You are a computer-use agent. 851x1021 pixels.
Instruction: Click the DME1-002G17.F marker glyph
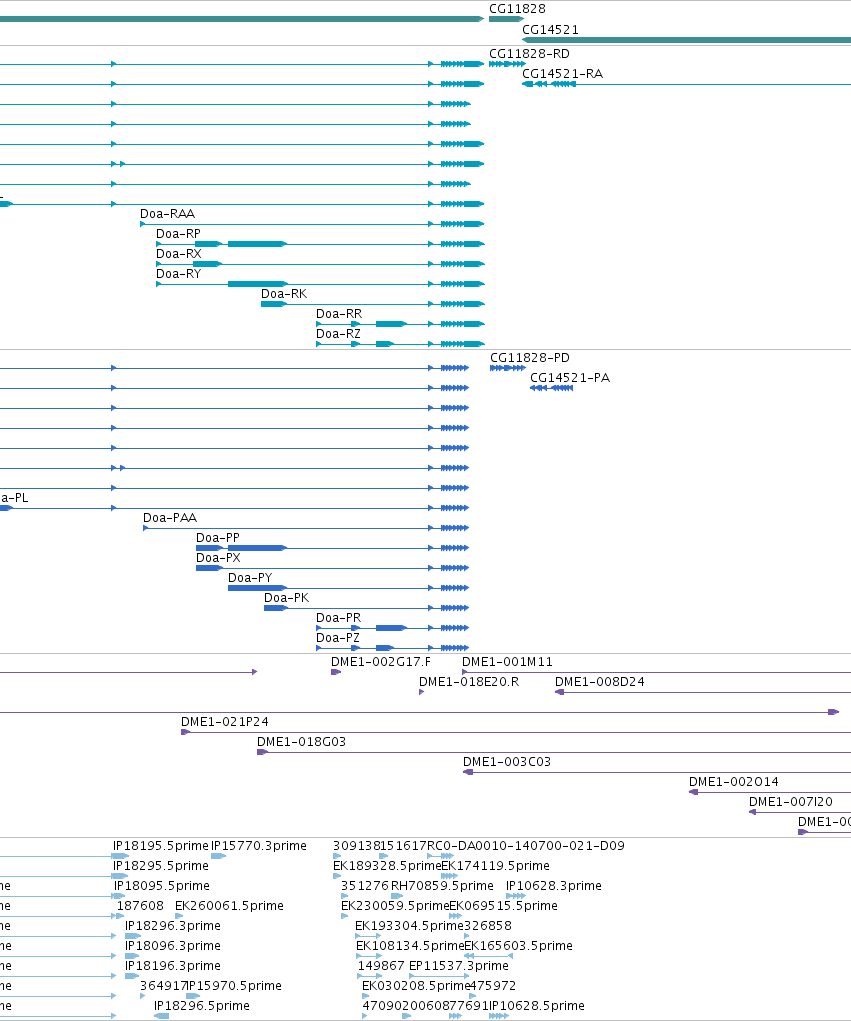click(336, 672)
